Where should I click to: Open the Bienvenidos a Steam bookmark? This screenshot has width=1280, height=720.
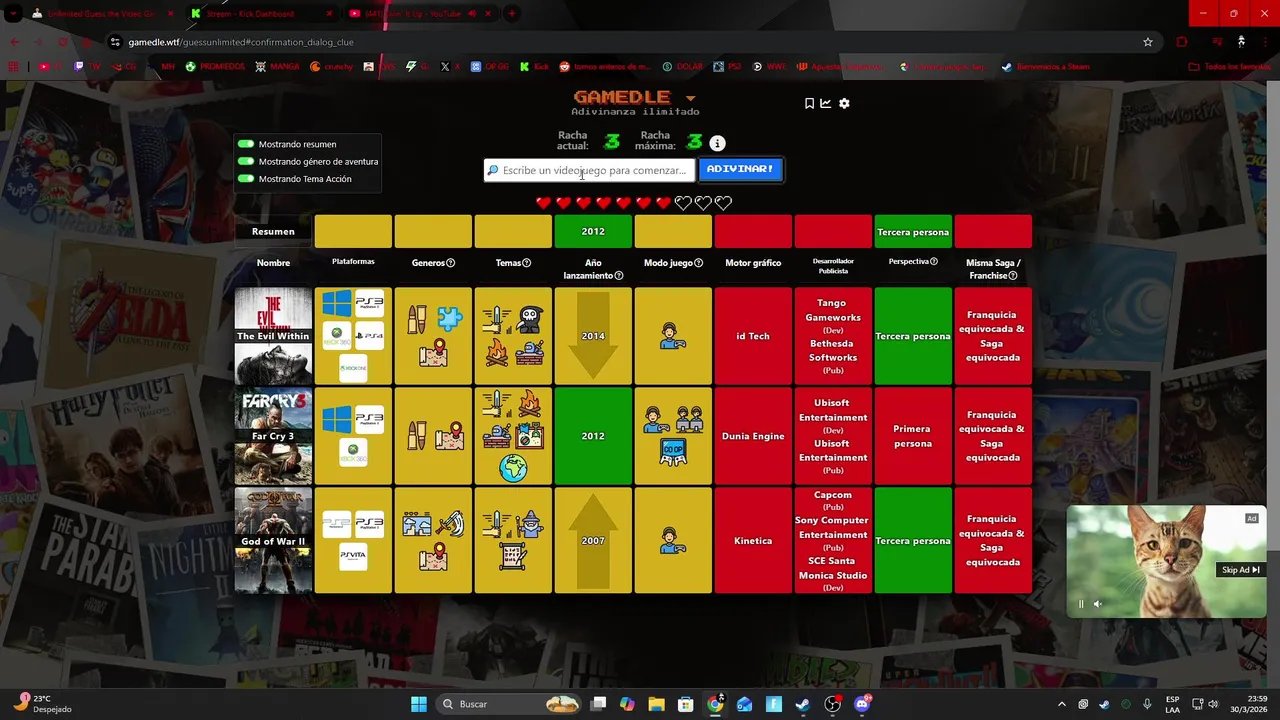1045,67
